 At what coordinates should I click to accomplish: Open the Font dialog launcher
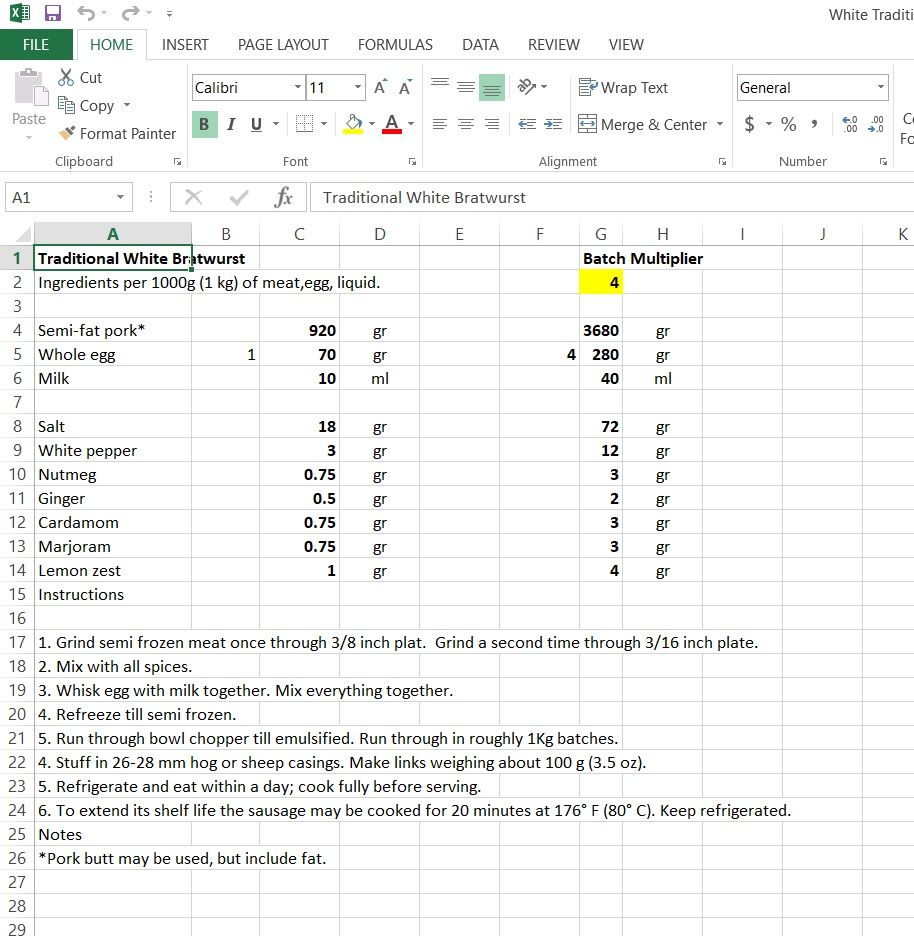(x=412, y=161)
